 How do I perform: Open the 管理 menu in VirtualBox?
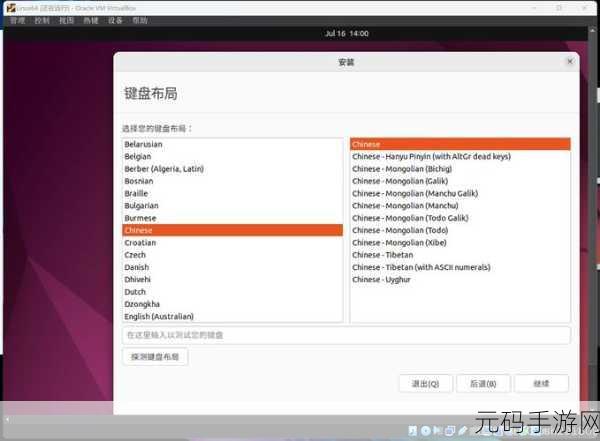(18, 20)
